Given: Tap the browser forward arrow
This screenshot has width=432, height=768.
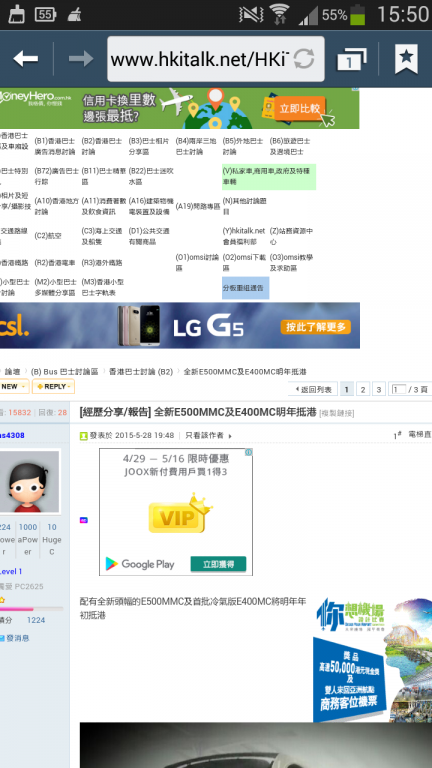Looking at the screenshot, I should tap(81, 59).
